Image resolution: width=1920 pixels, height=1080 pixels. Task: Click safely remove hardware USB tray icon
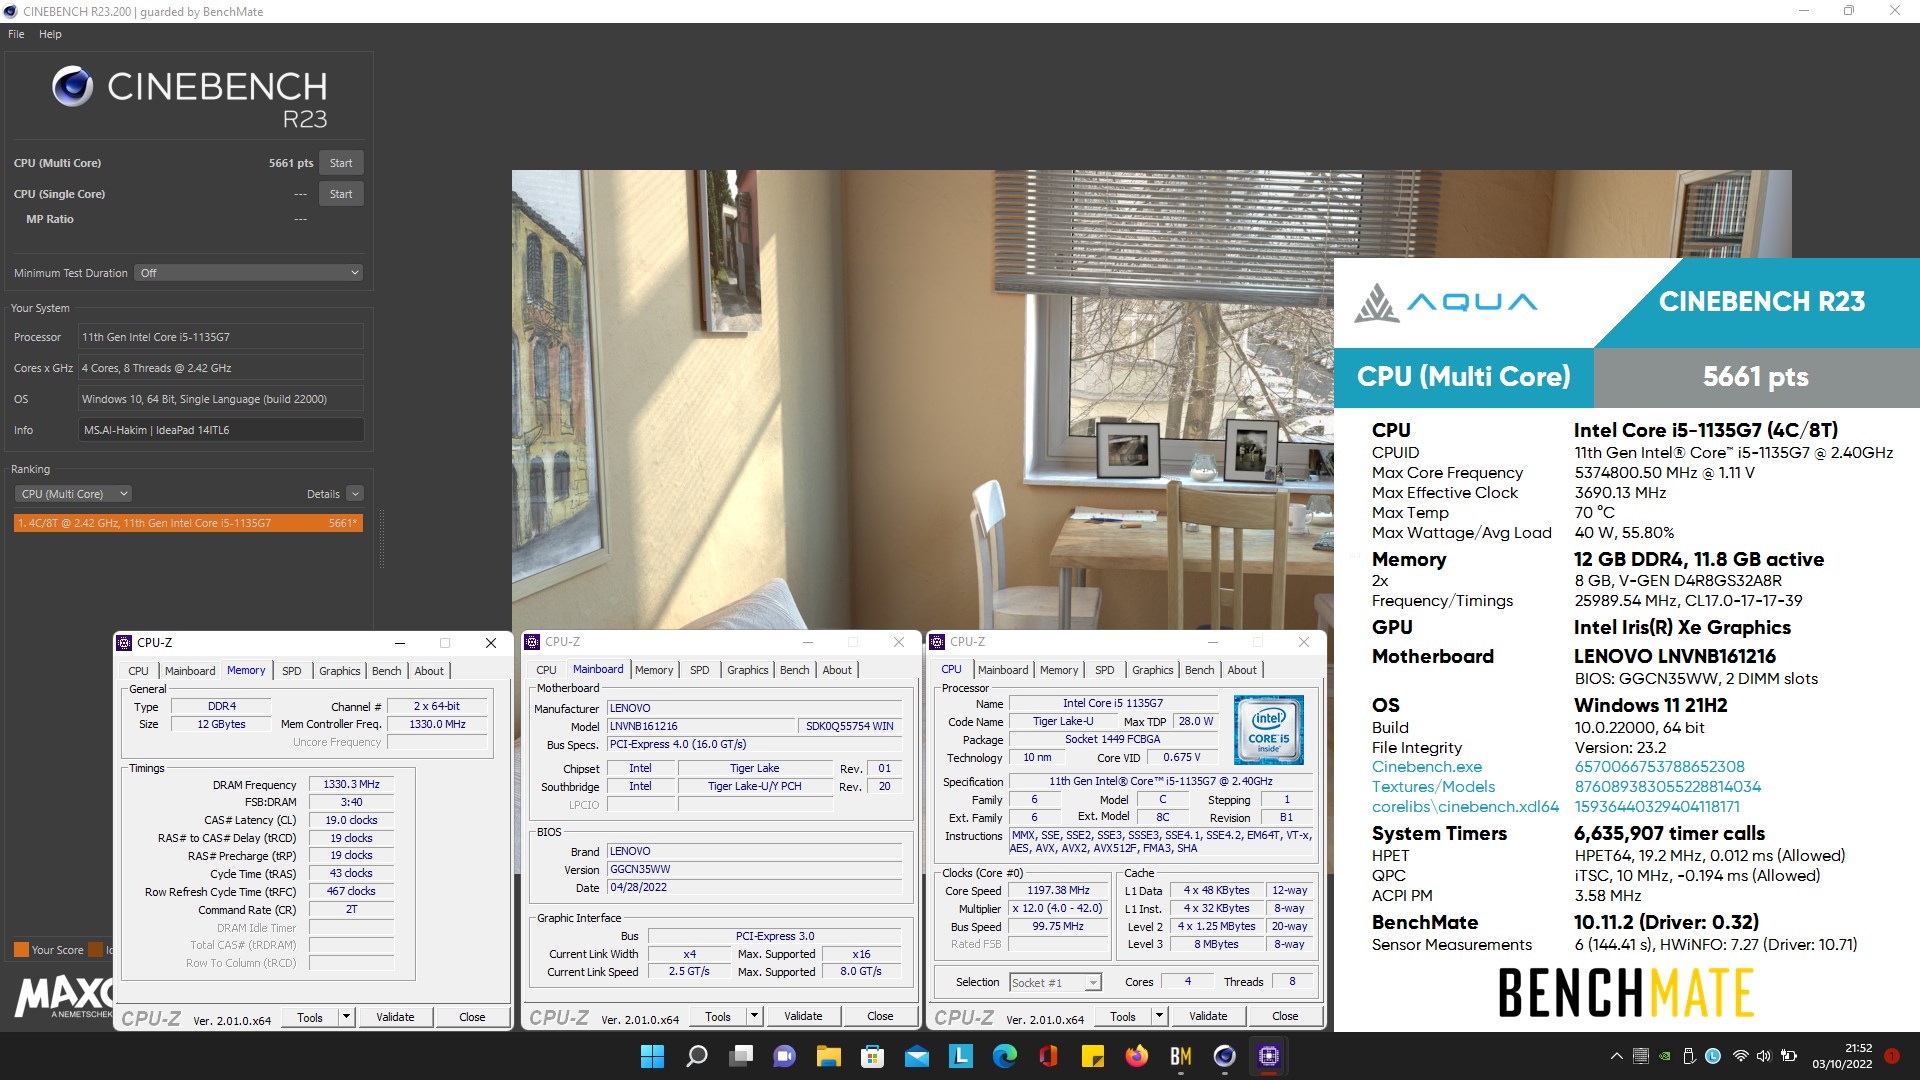tap(1689, 1056)
